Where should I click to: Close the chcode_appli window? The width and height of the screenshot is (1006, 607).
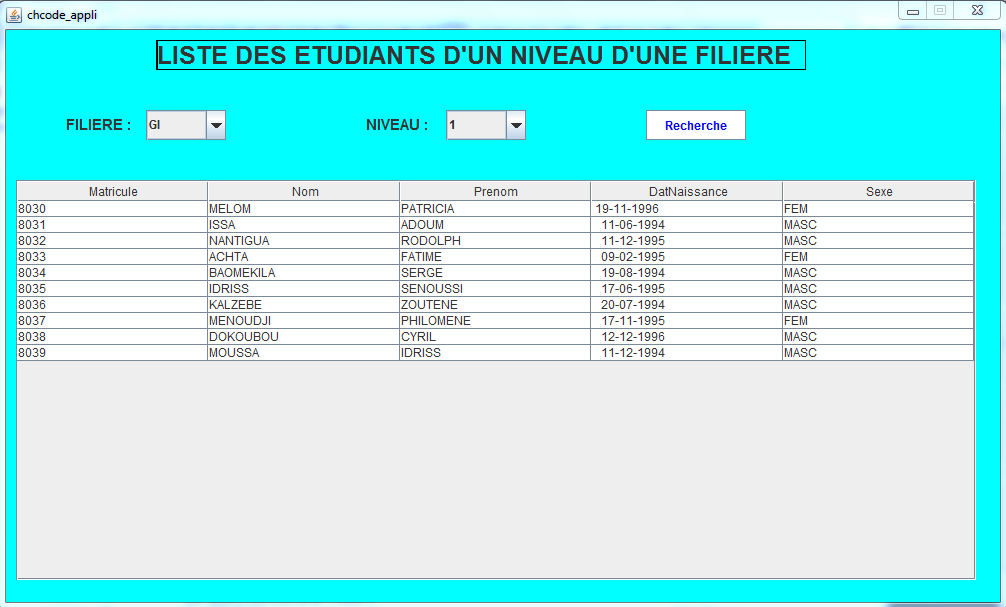[977, 11]
